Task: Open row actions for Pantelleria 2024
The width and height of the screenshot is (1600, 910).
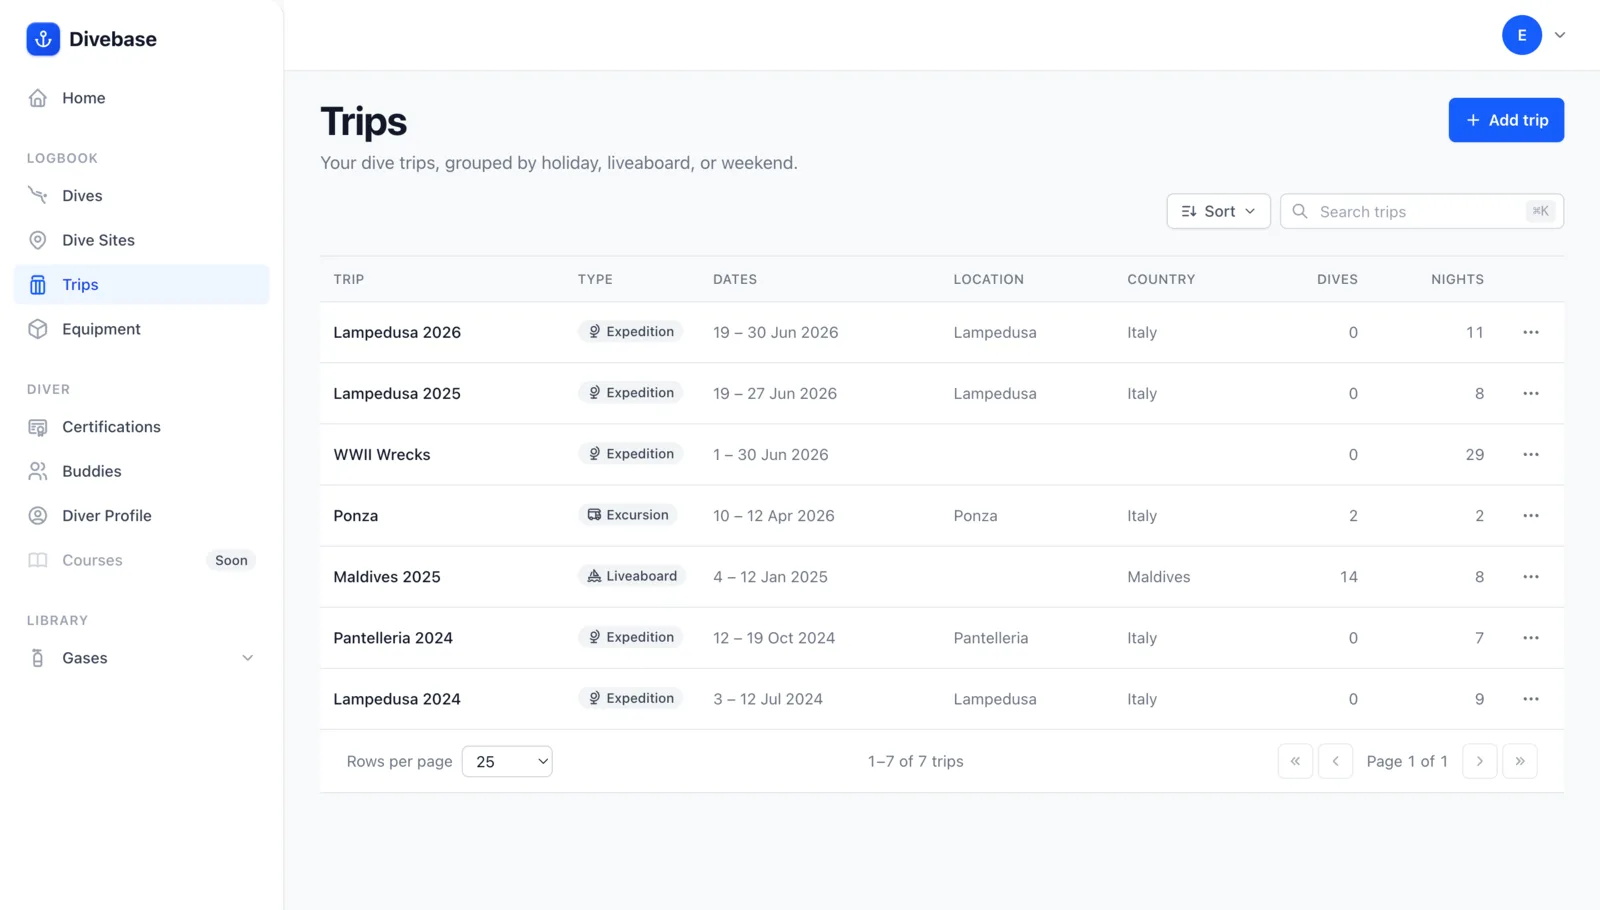Action: coord(1531,637)
